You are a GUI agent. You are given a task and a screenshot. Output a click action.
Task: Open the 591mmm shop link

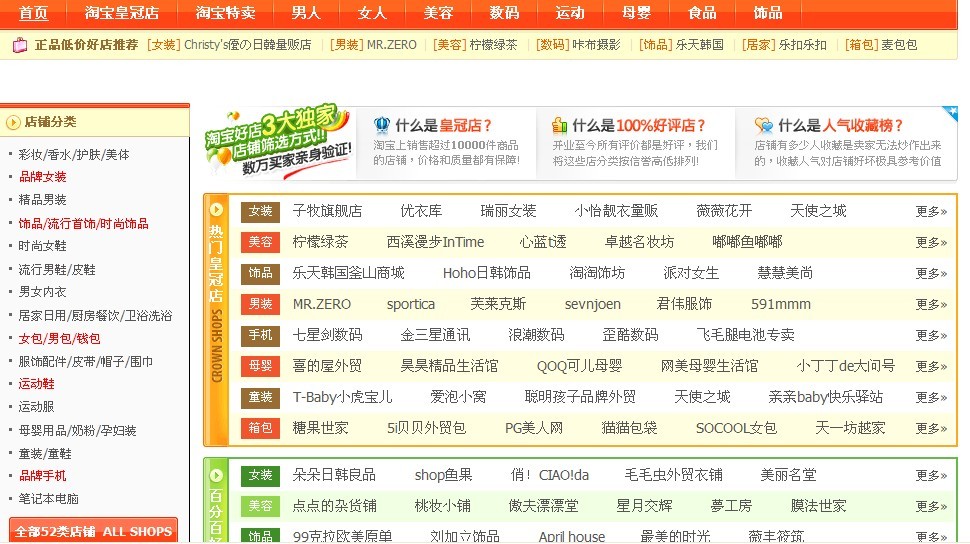(781, 304)
